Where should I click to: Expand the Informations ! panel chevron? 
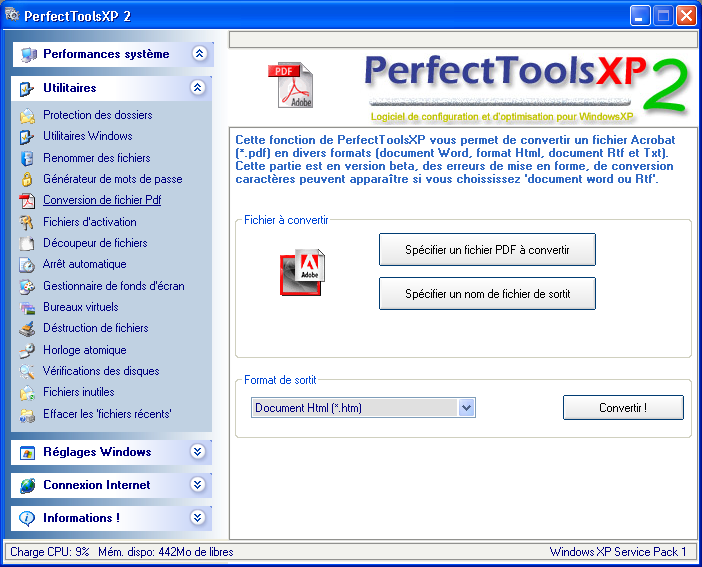click(197, 517)
